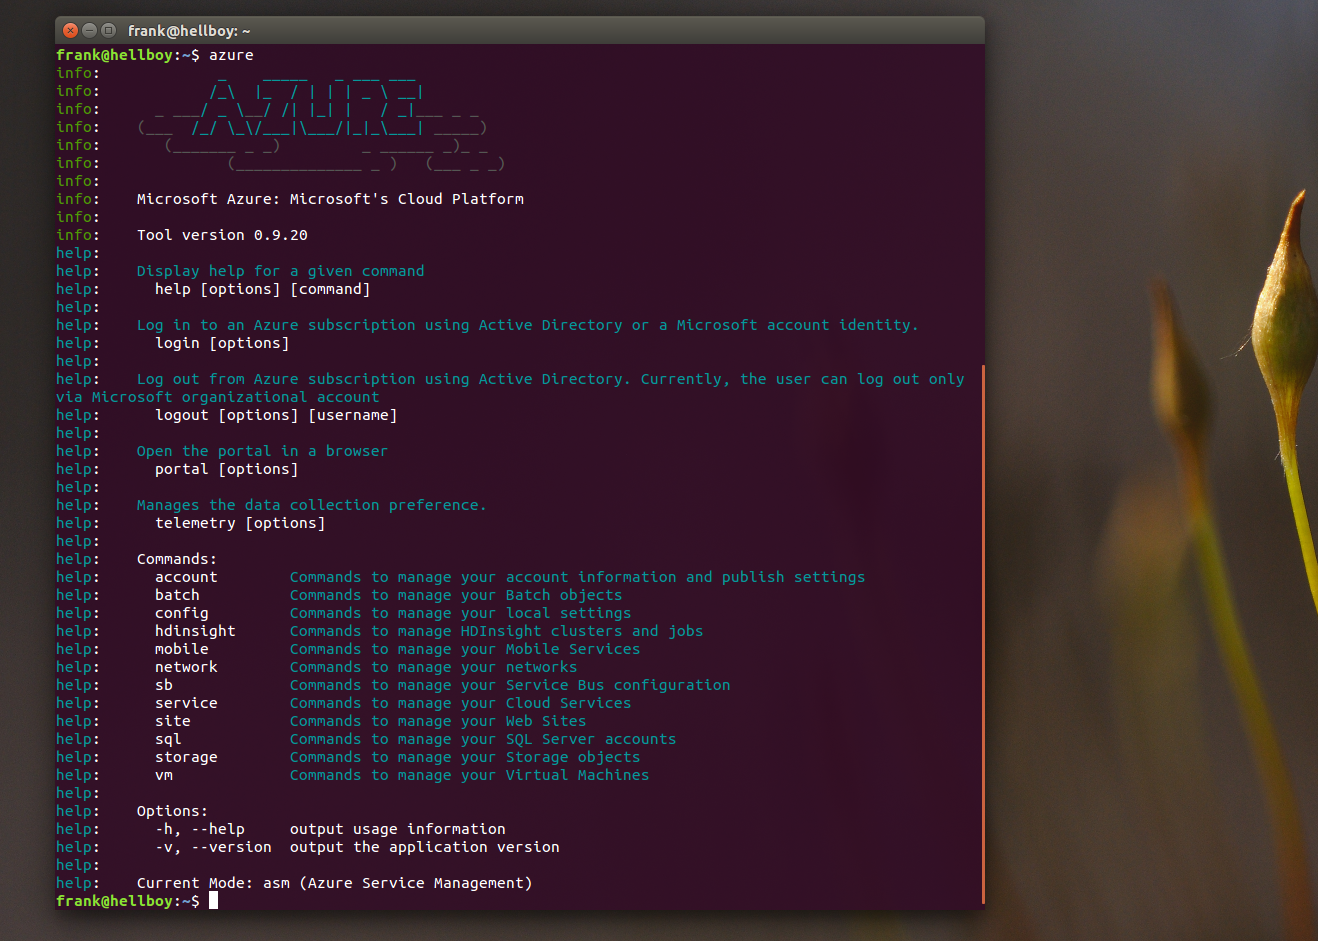Click the 'account' command name
This screenshot has width=1318, height=941.
coord(186,577)
